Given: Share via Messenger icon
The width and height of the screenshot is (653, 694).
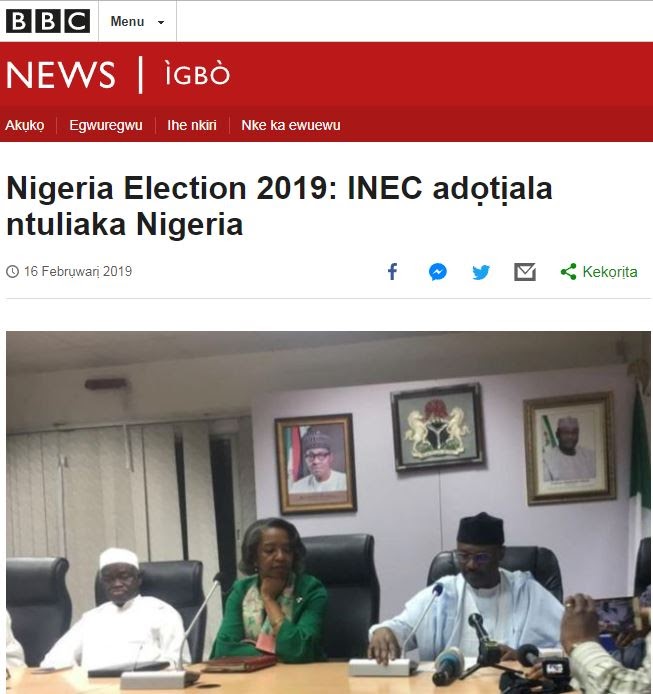Looking at the screenshot, I should click(x=437, y=272).
